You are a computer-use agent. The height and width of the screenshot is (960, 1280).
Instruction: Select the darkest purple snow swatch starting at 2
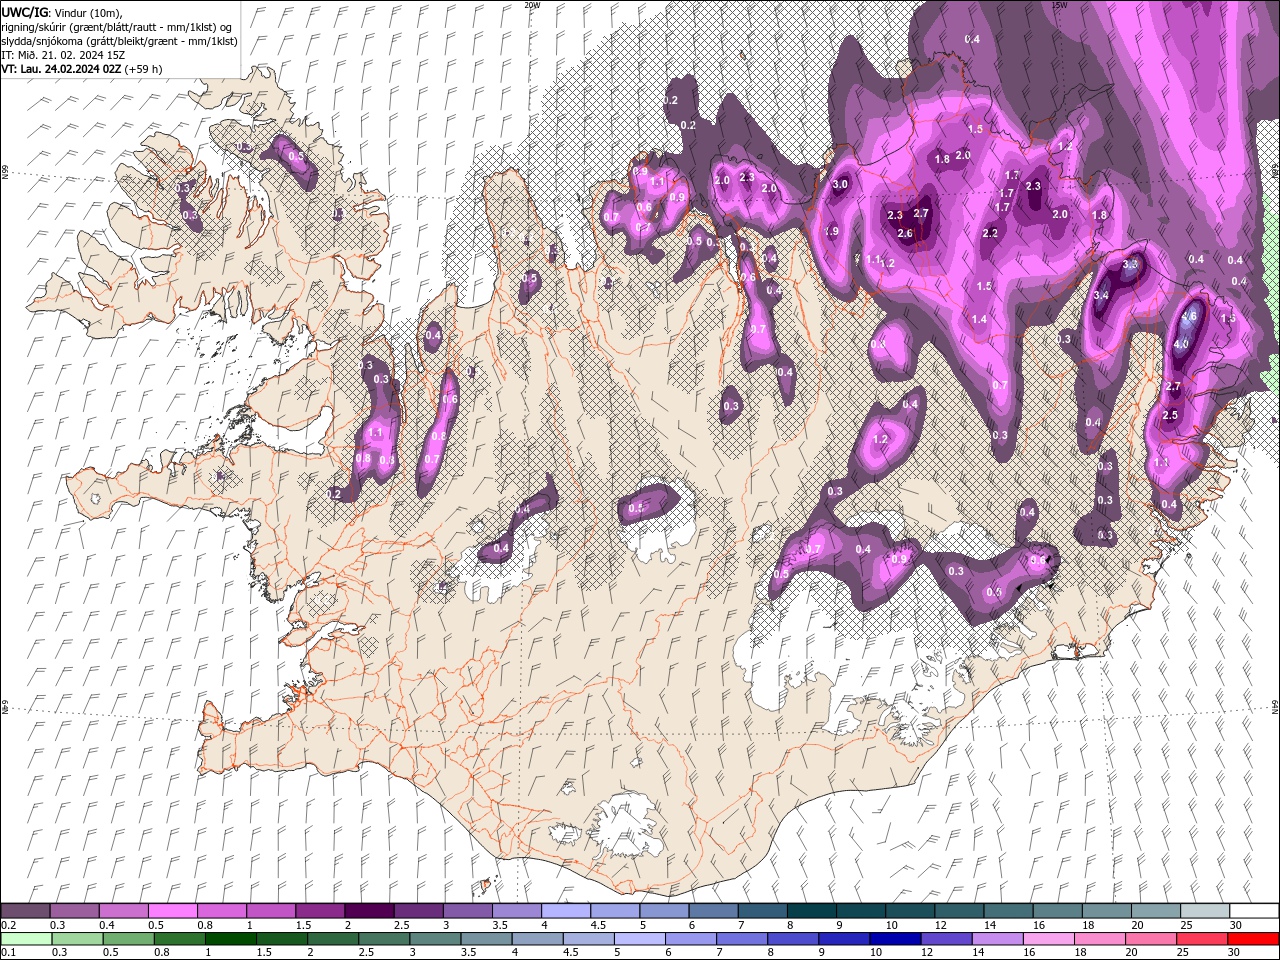click(370, 911)
